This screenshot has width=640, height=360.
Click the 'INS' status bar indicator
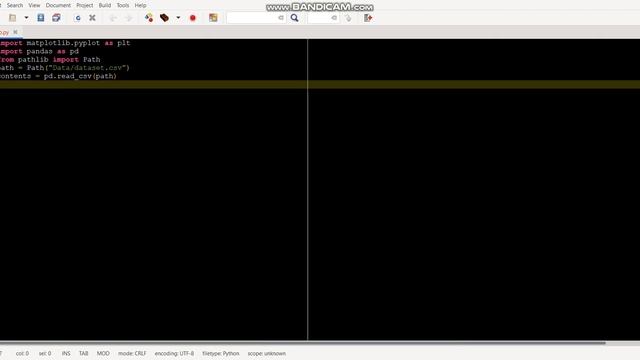(66, 353)
